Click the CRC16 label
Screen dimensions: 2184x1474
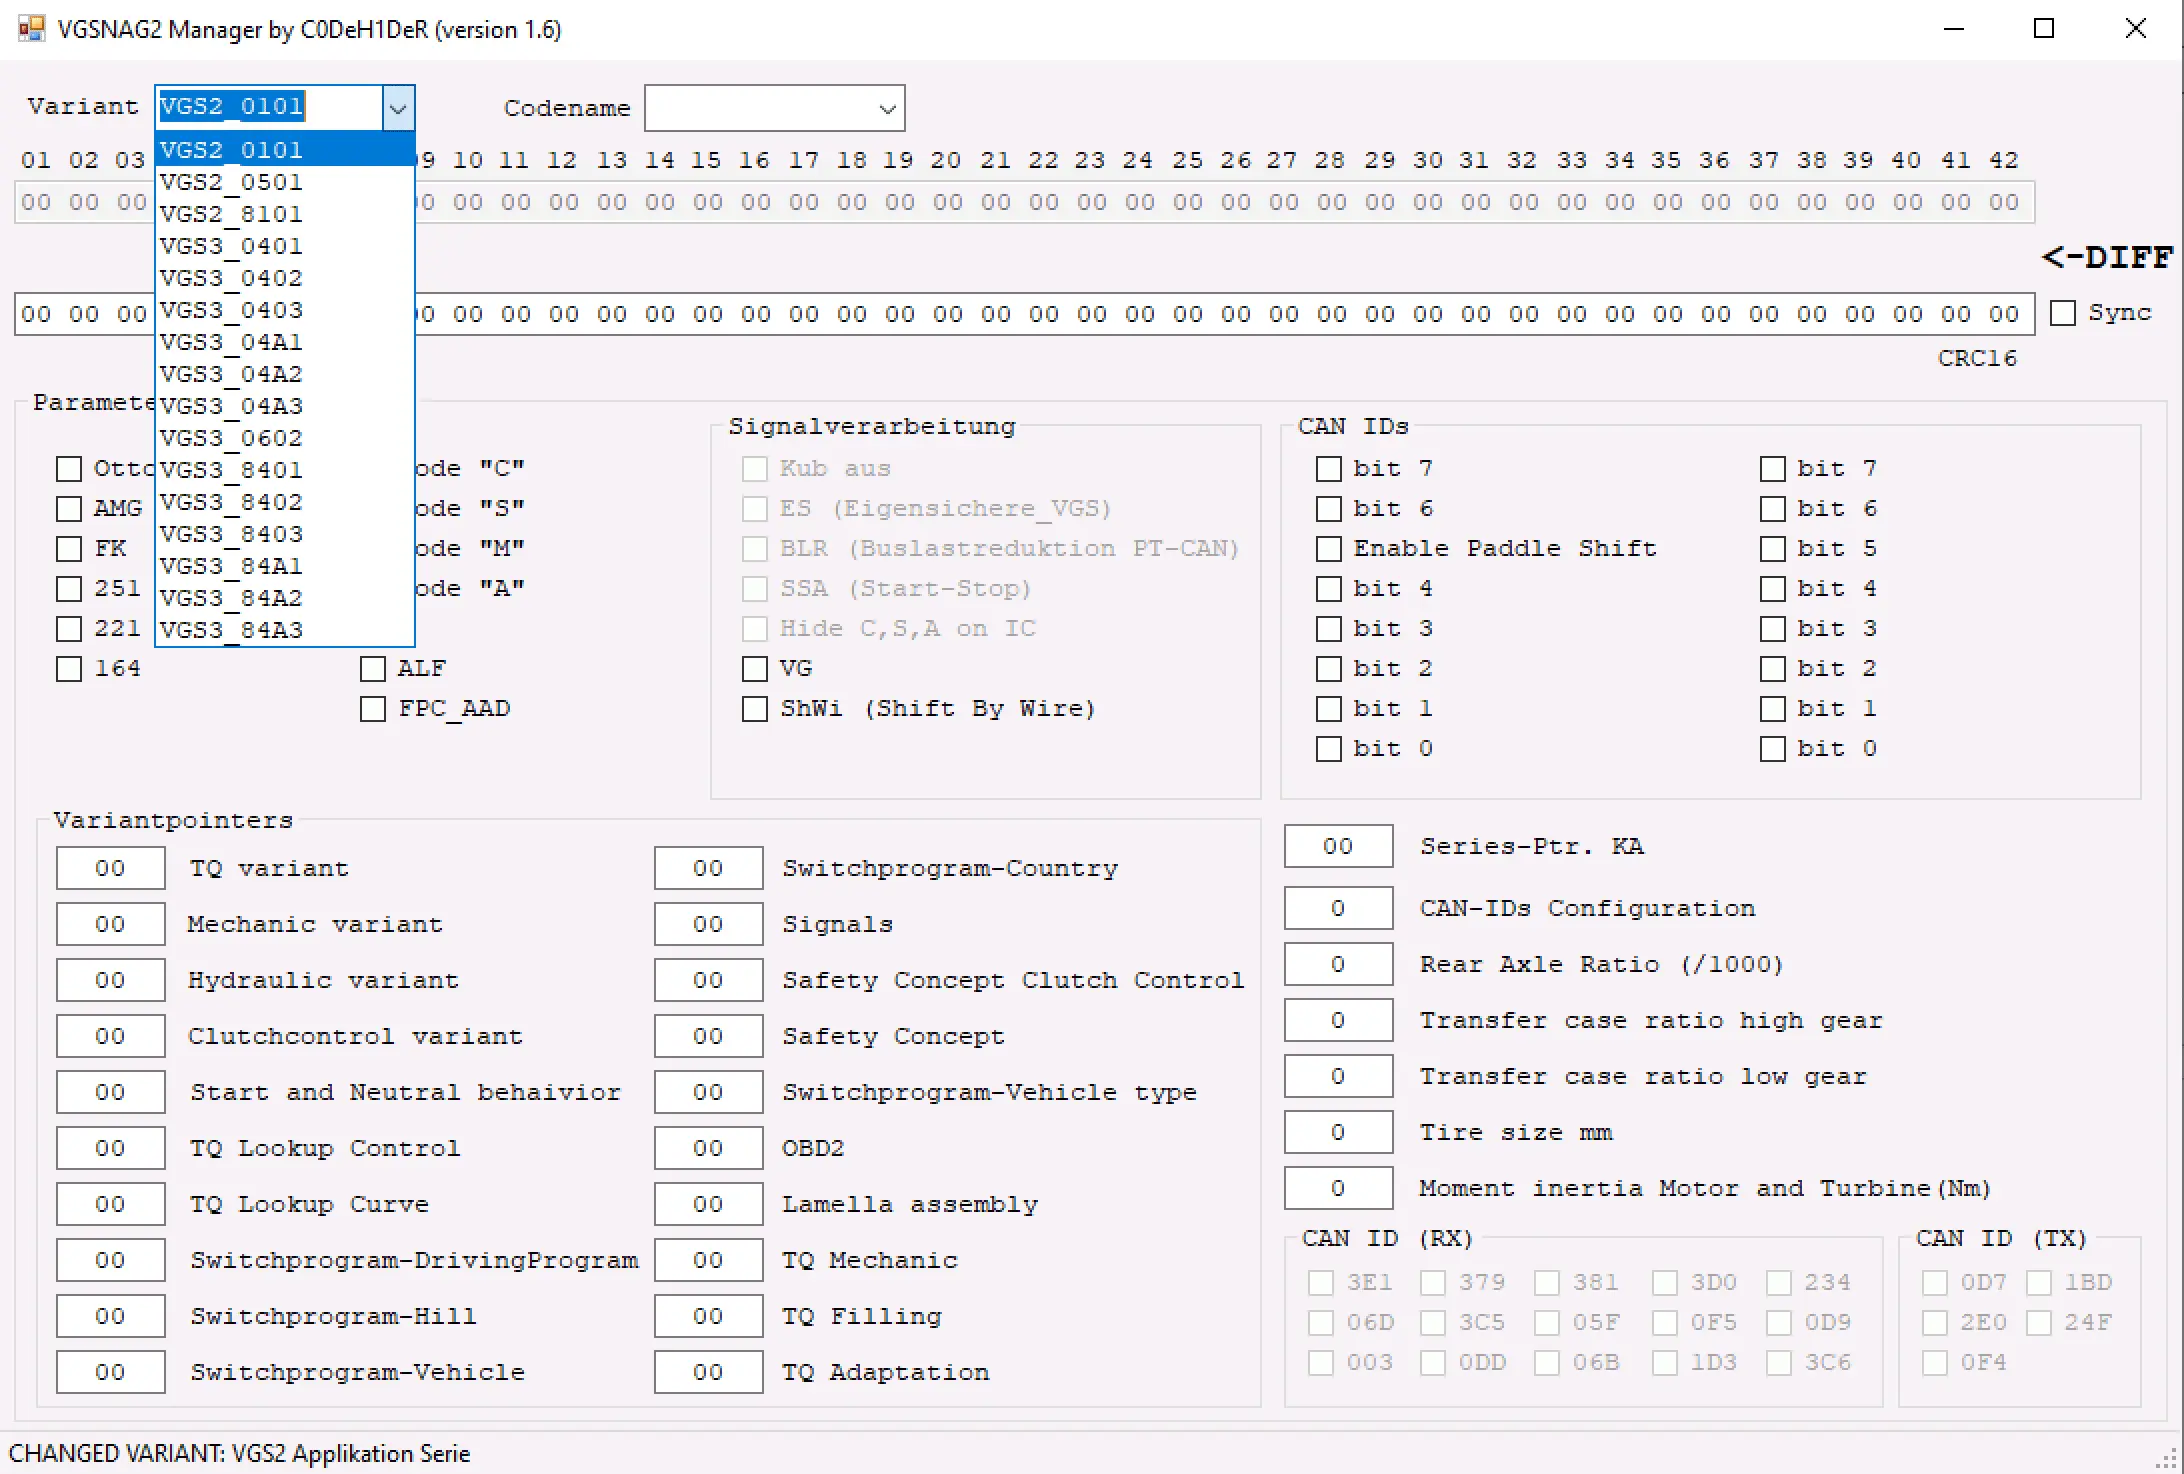[1977, 358]
